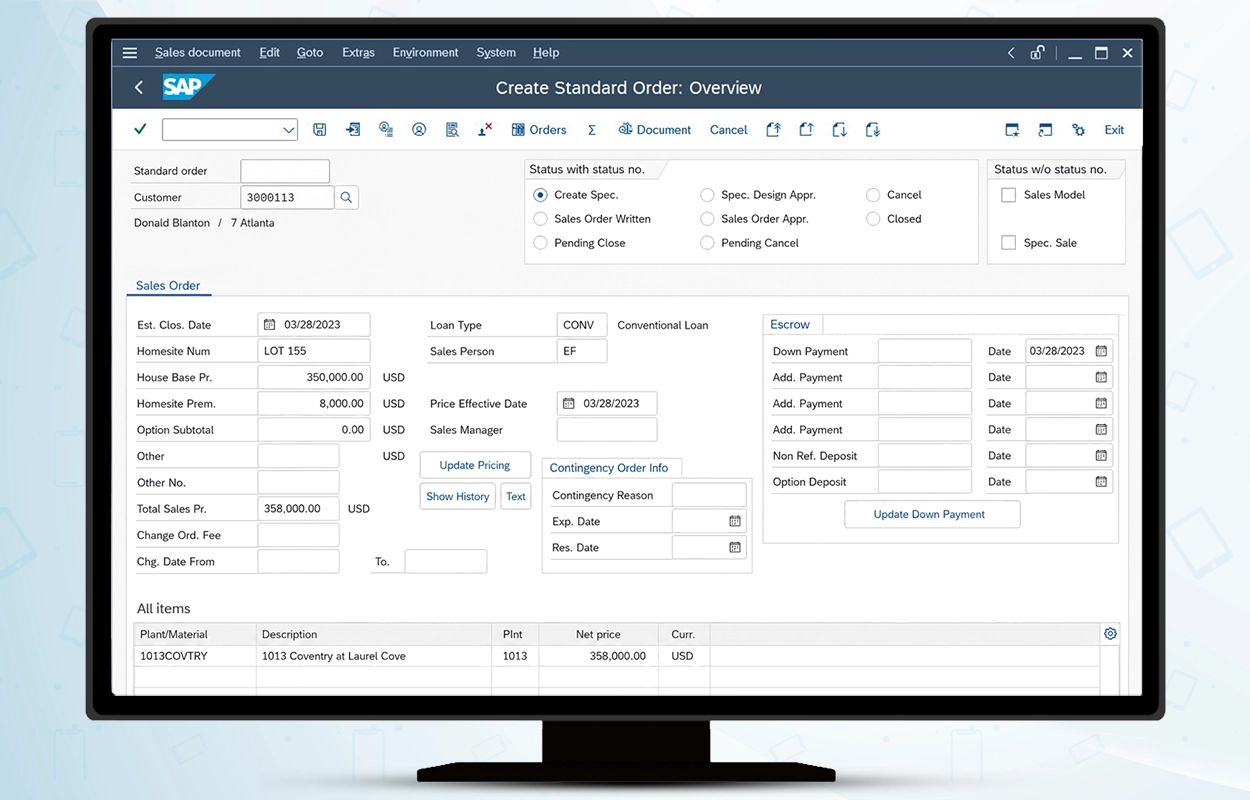
Task: Open calendar icon for Res. Date
Action: pos(735,548)
